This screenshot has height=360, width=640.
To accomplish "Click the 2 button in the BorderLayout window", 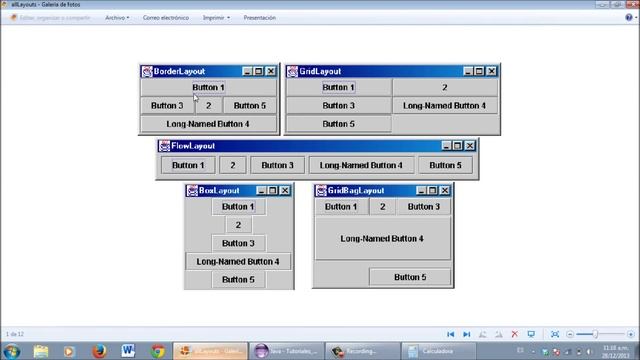I will (x=209, y=106).
